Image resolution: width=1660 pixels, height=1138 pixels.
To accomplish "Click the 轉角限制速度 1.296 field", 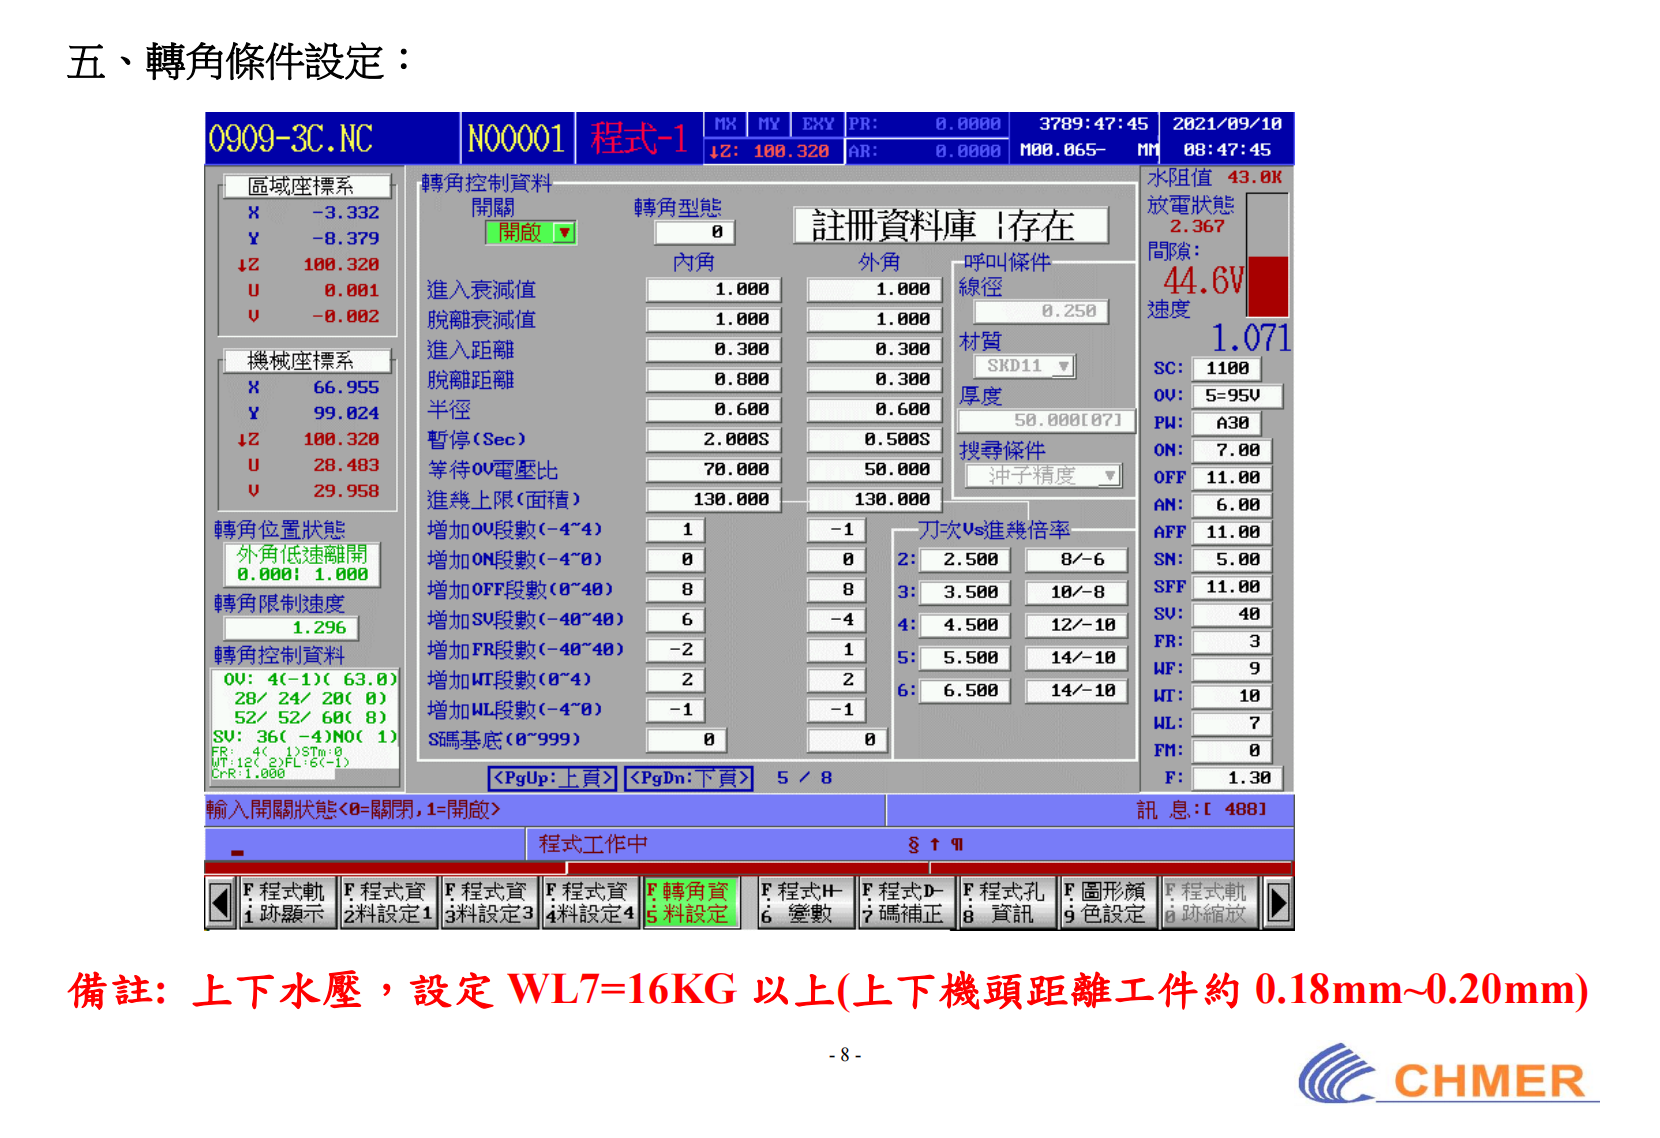I will pyautogui.click(x=290, y=628).
